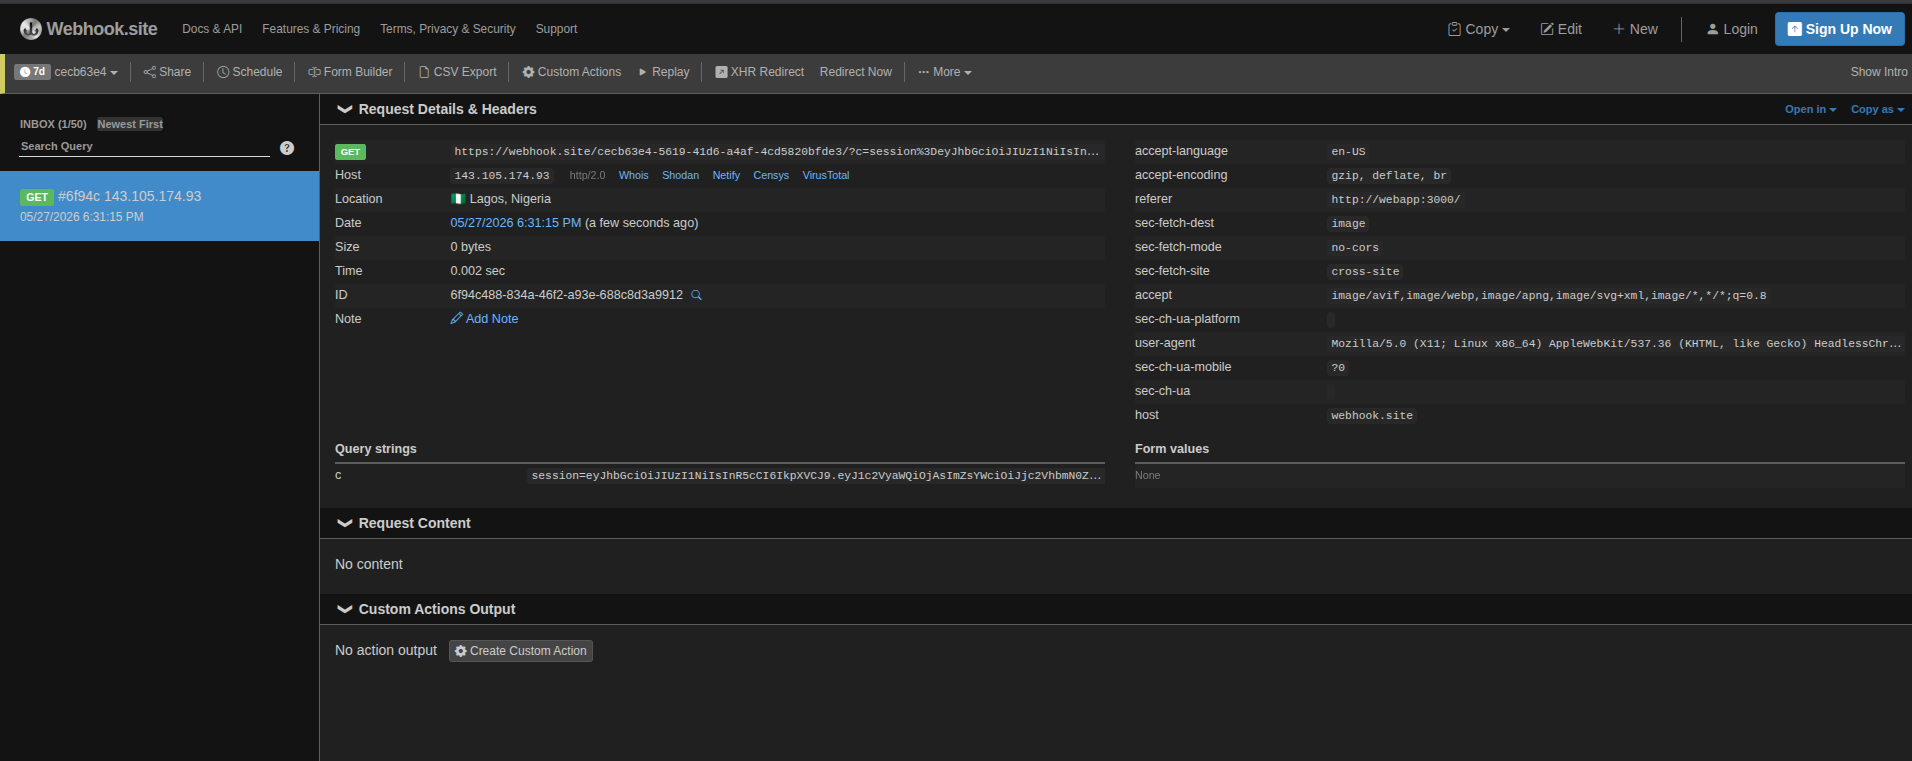The height and width of the screenshot is (761, 1912).
Task: Open the 'Open in' dropdown
Action: (1810, 109)
